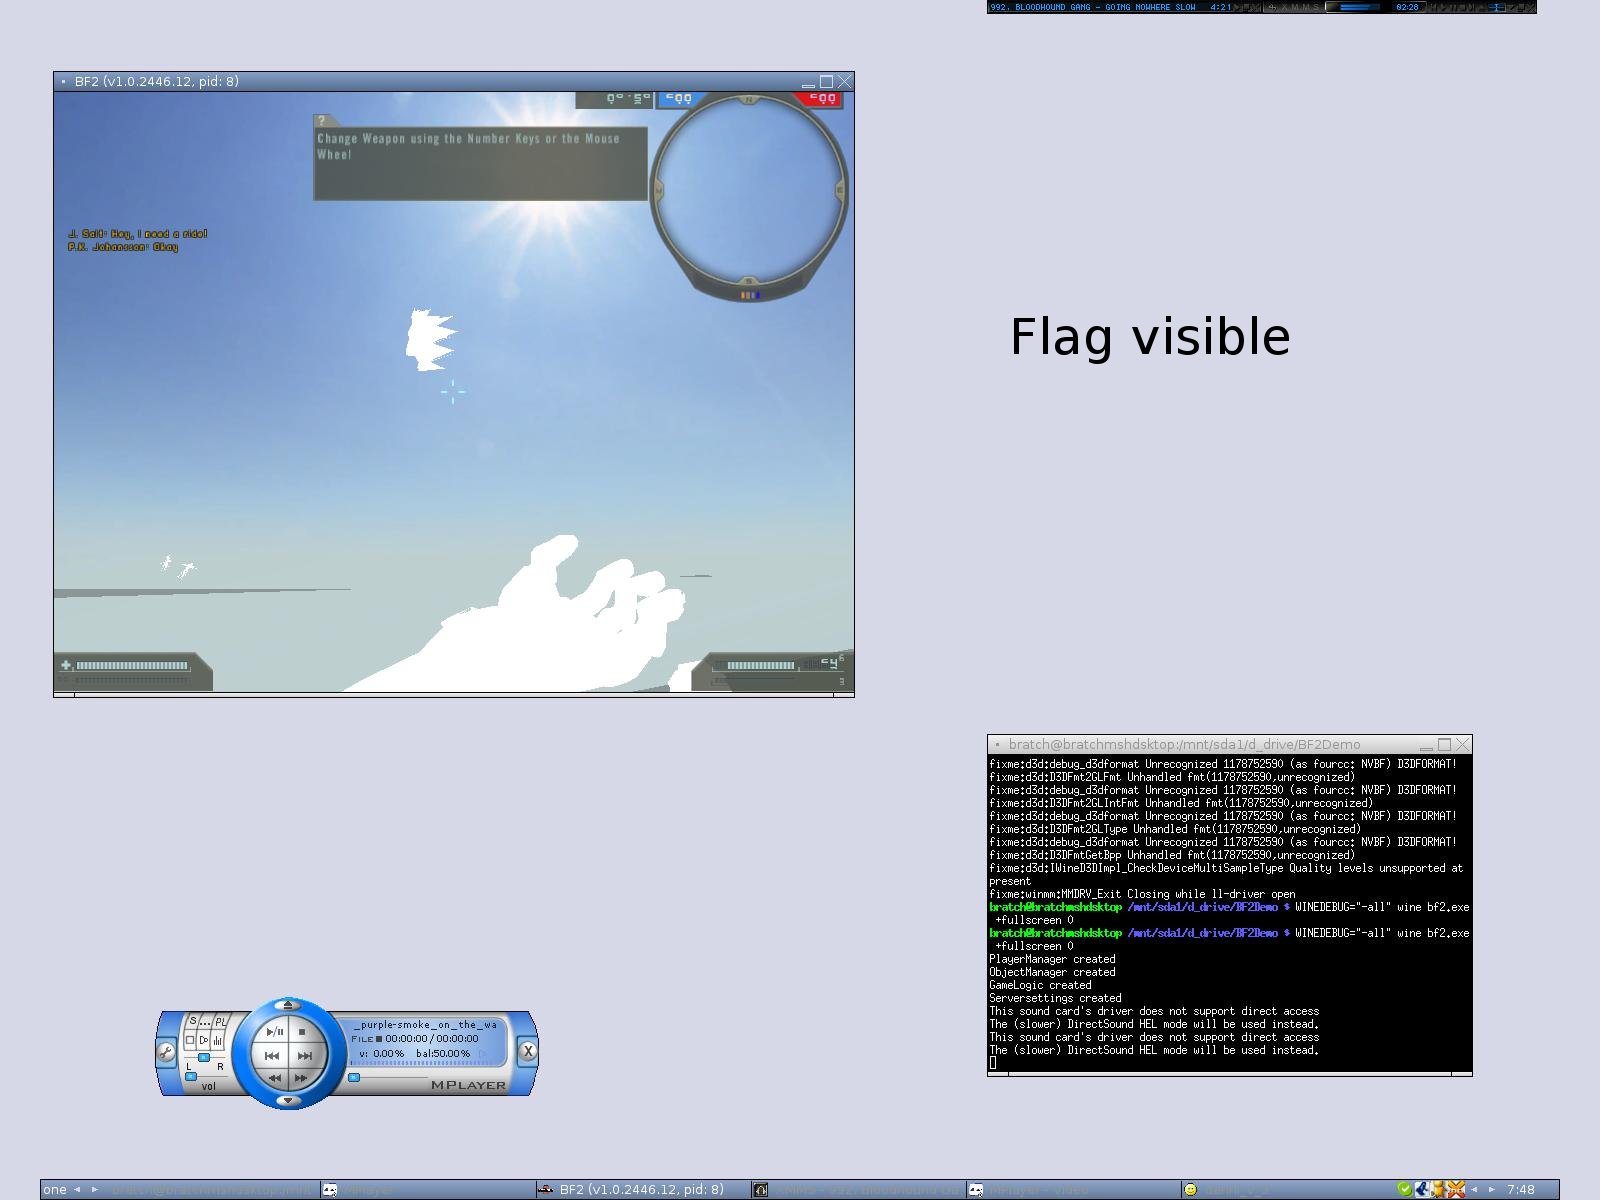Open the equalizer with MPlayer's bars icon
Viewport: 1600px width, 1200px height.
click(218, 1041)
